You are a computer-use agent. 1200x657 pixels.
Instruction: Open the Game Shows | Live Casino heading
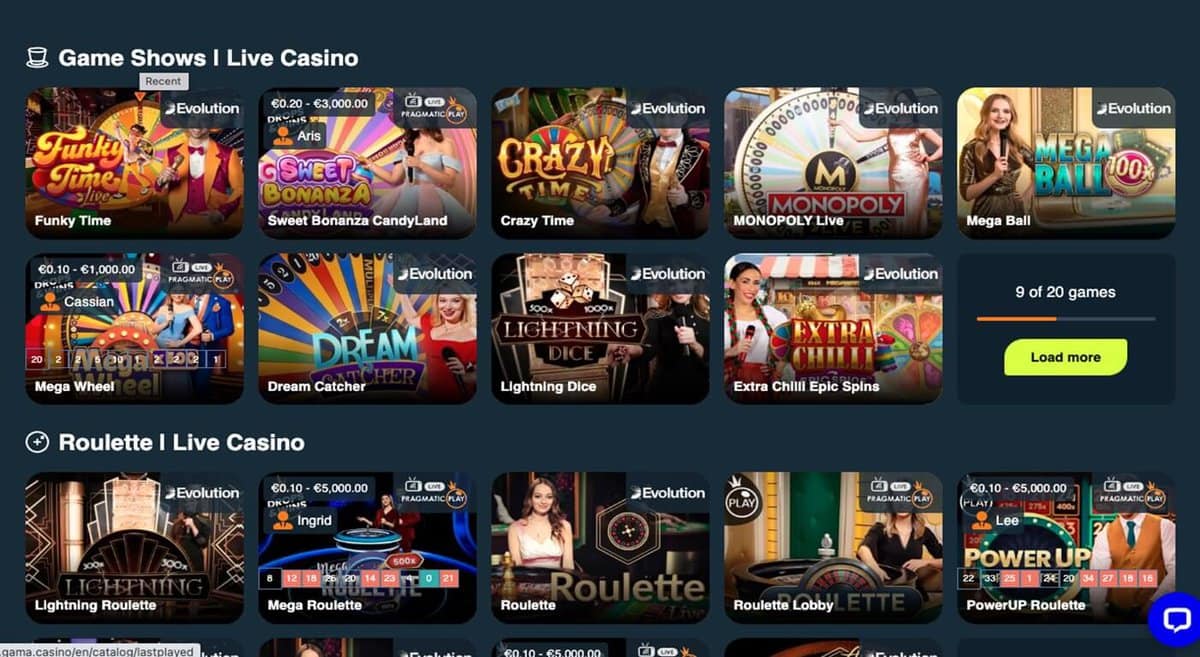coord(208,58)
